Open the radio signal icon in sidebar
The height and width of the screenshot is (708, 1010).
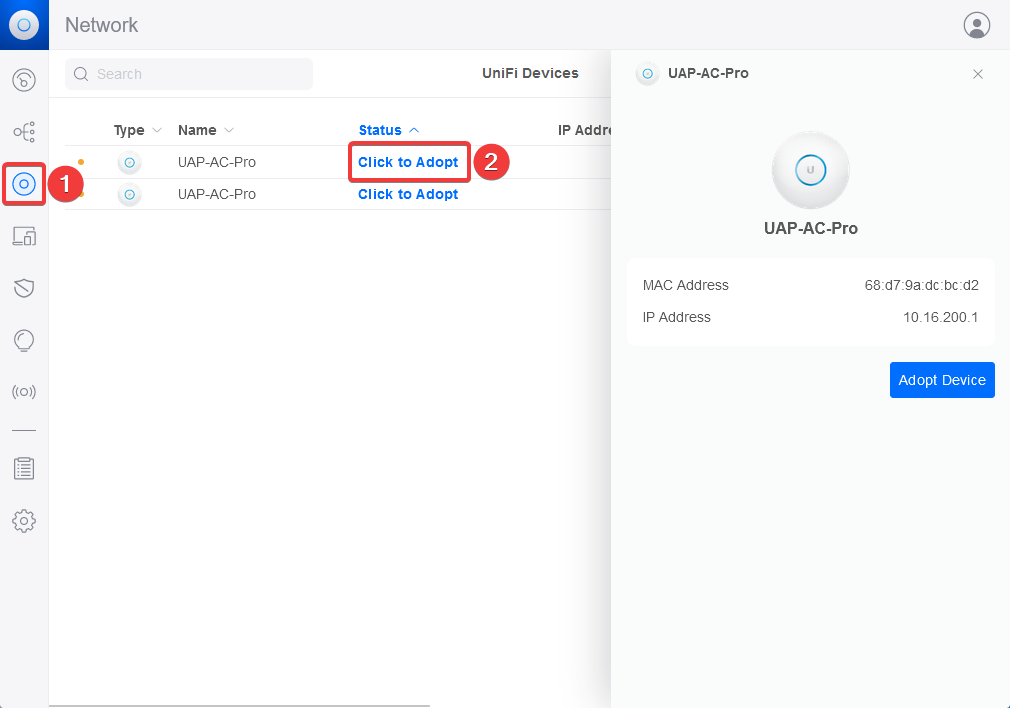(24, 392)
